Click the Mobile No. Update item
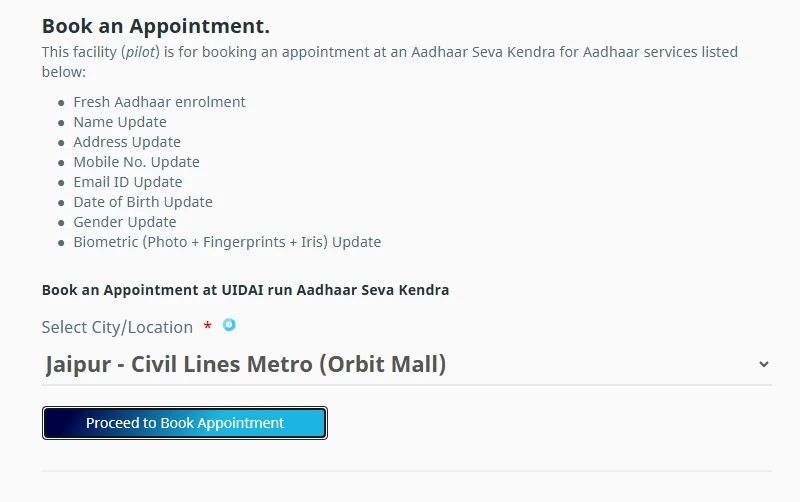Screen dimensions: 800x502 point(136,162)
